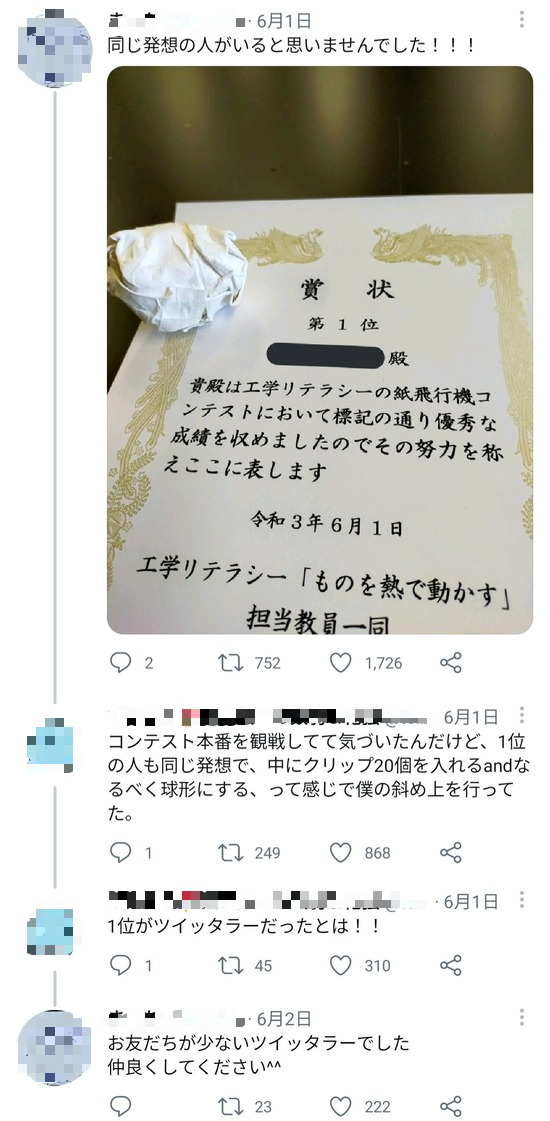Like the tweet with 1,726 likes
The width and height of the screenshot is (550, 1121).
340,663
